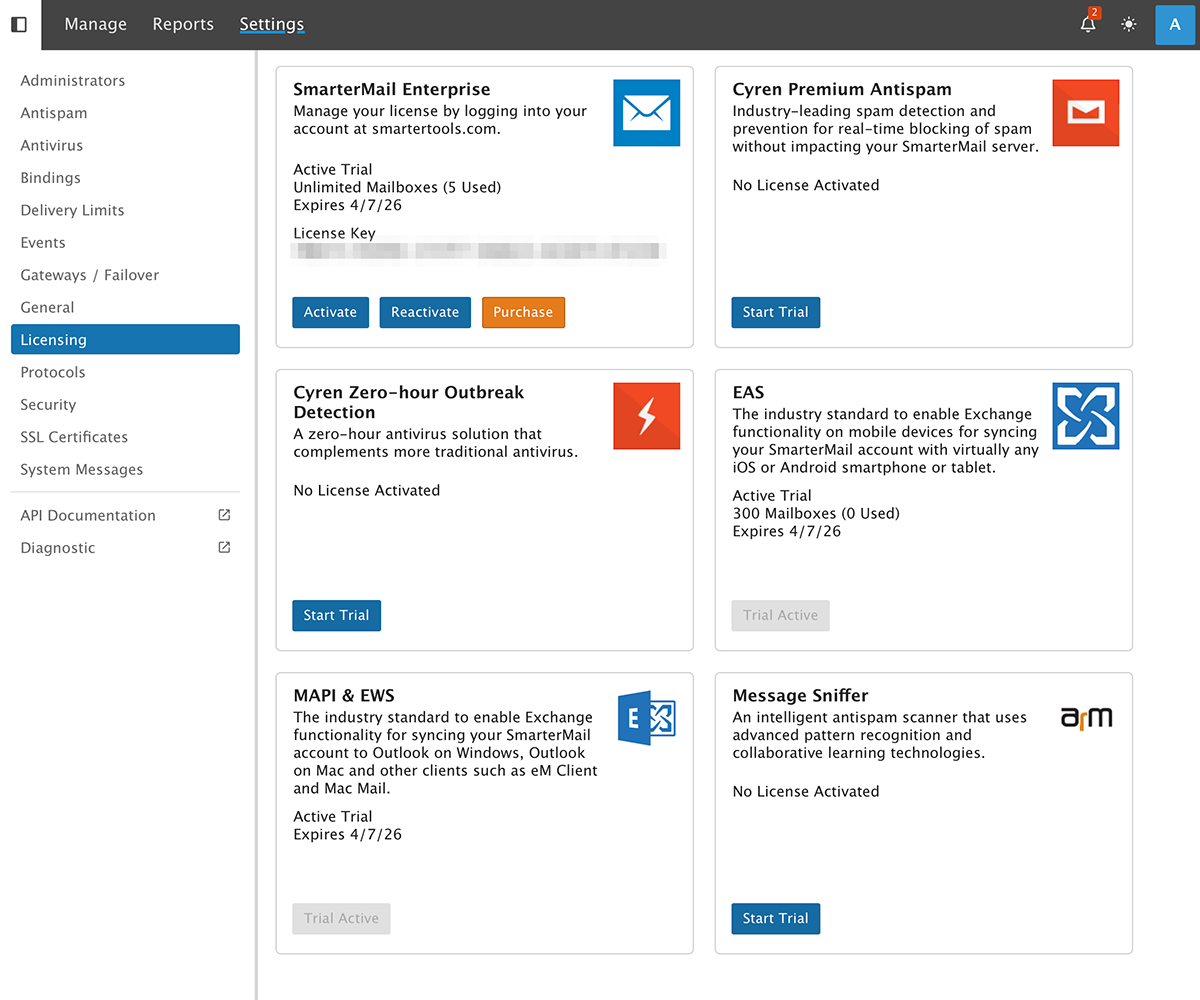This screenshot has height=1000, width=1200.
Task: Click the MAPI & EWS Exchange icon
Action: [x=646, y=717]
